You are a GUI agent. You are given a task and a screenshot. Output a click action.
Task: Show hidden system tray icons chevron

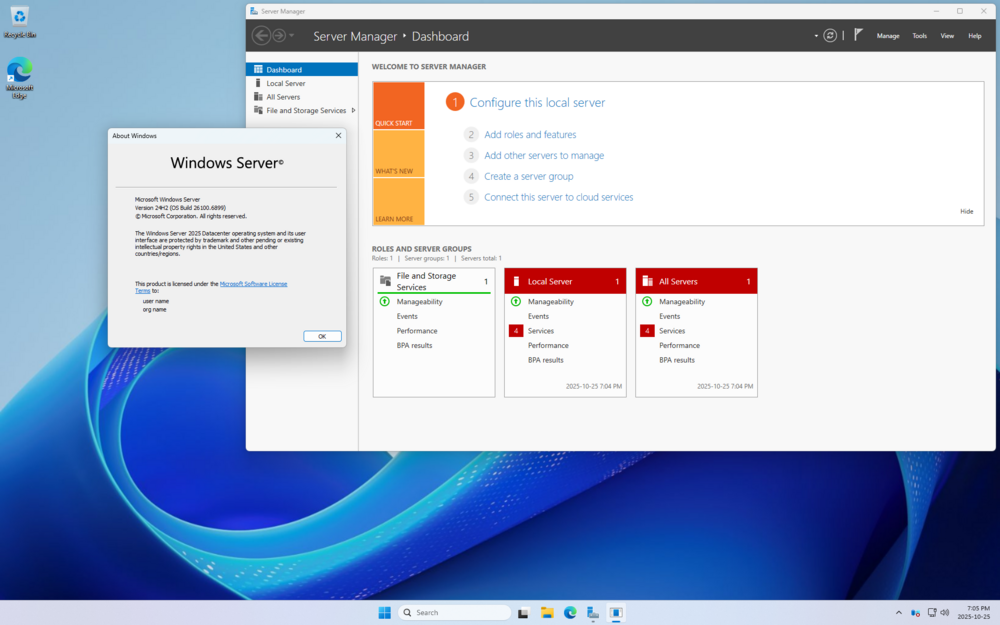[x=899, y=613]
